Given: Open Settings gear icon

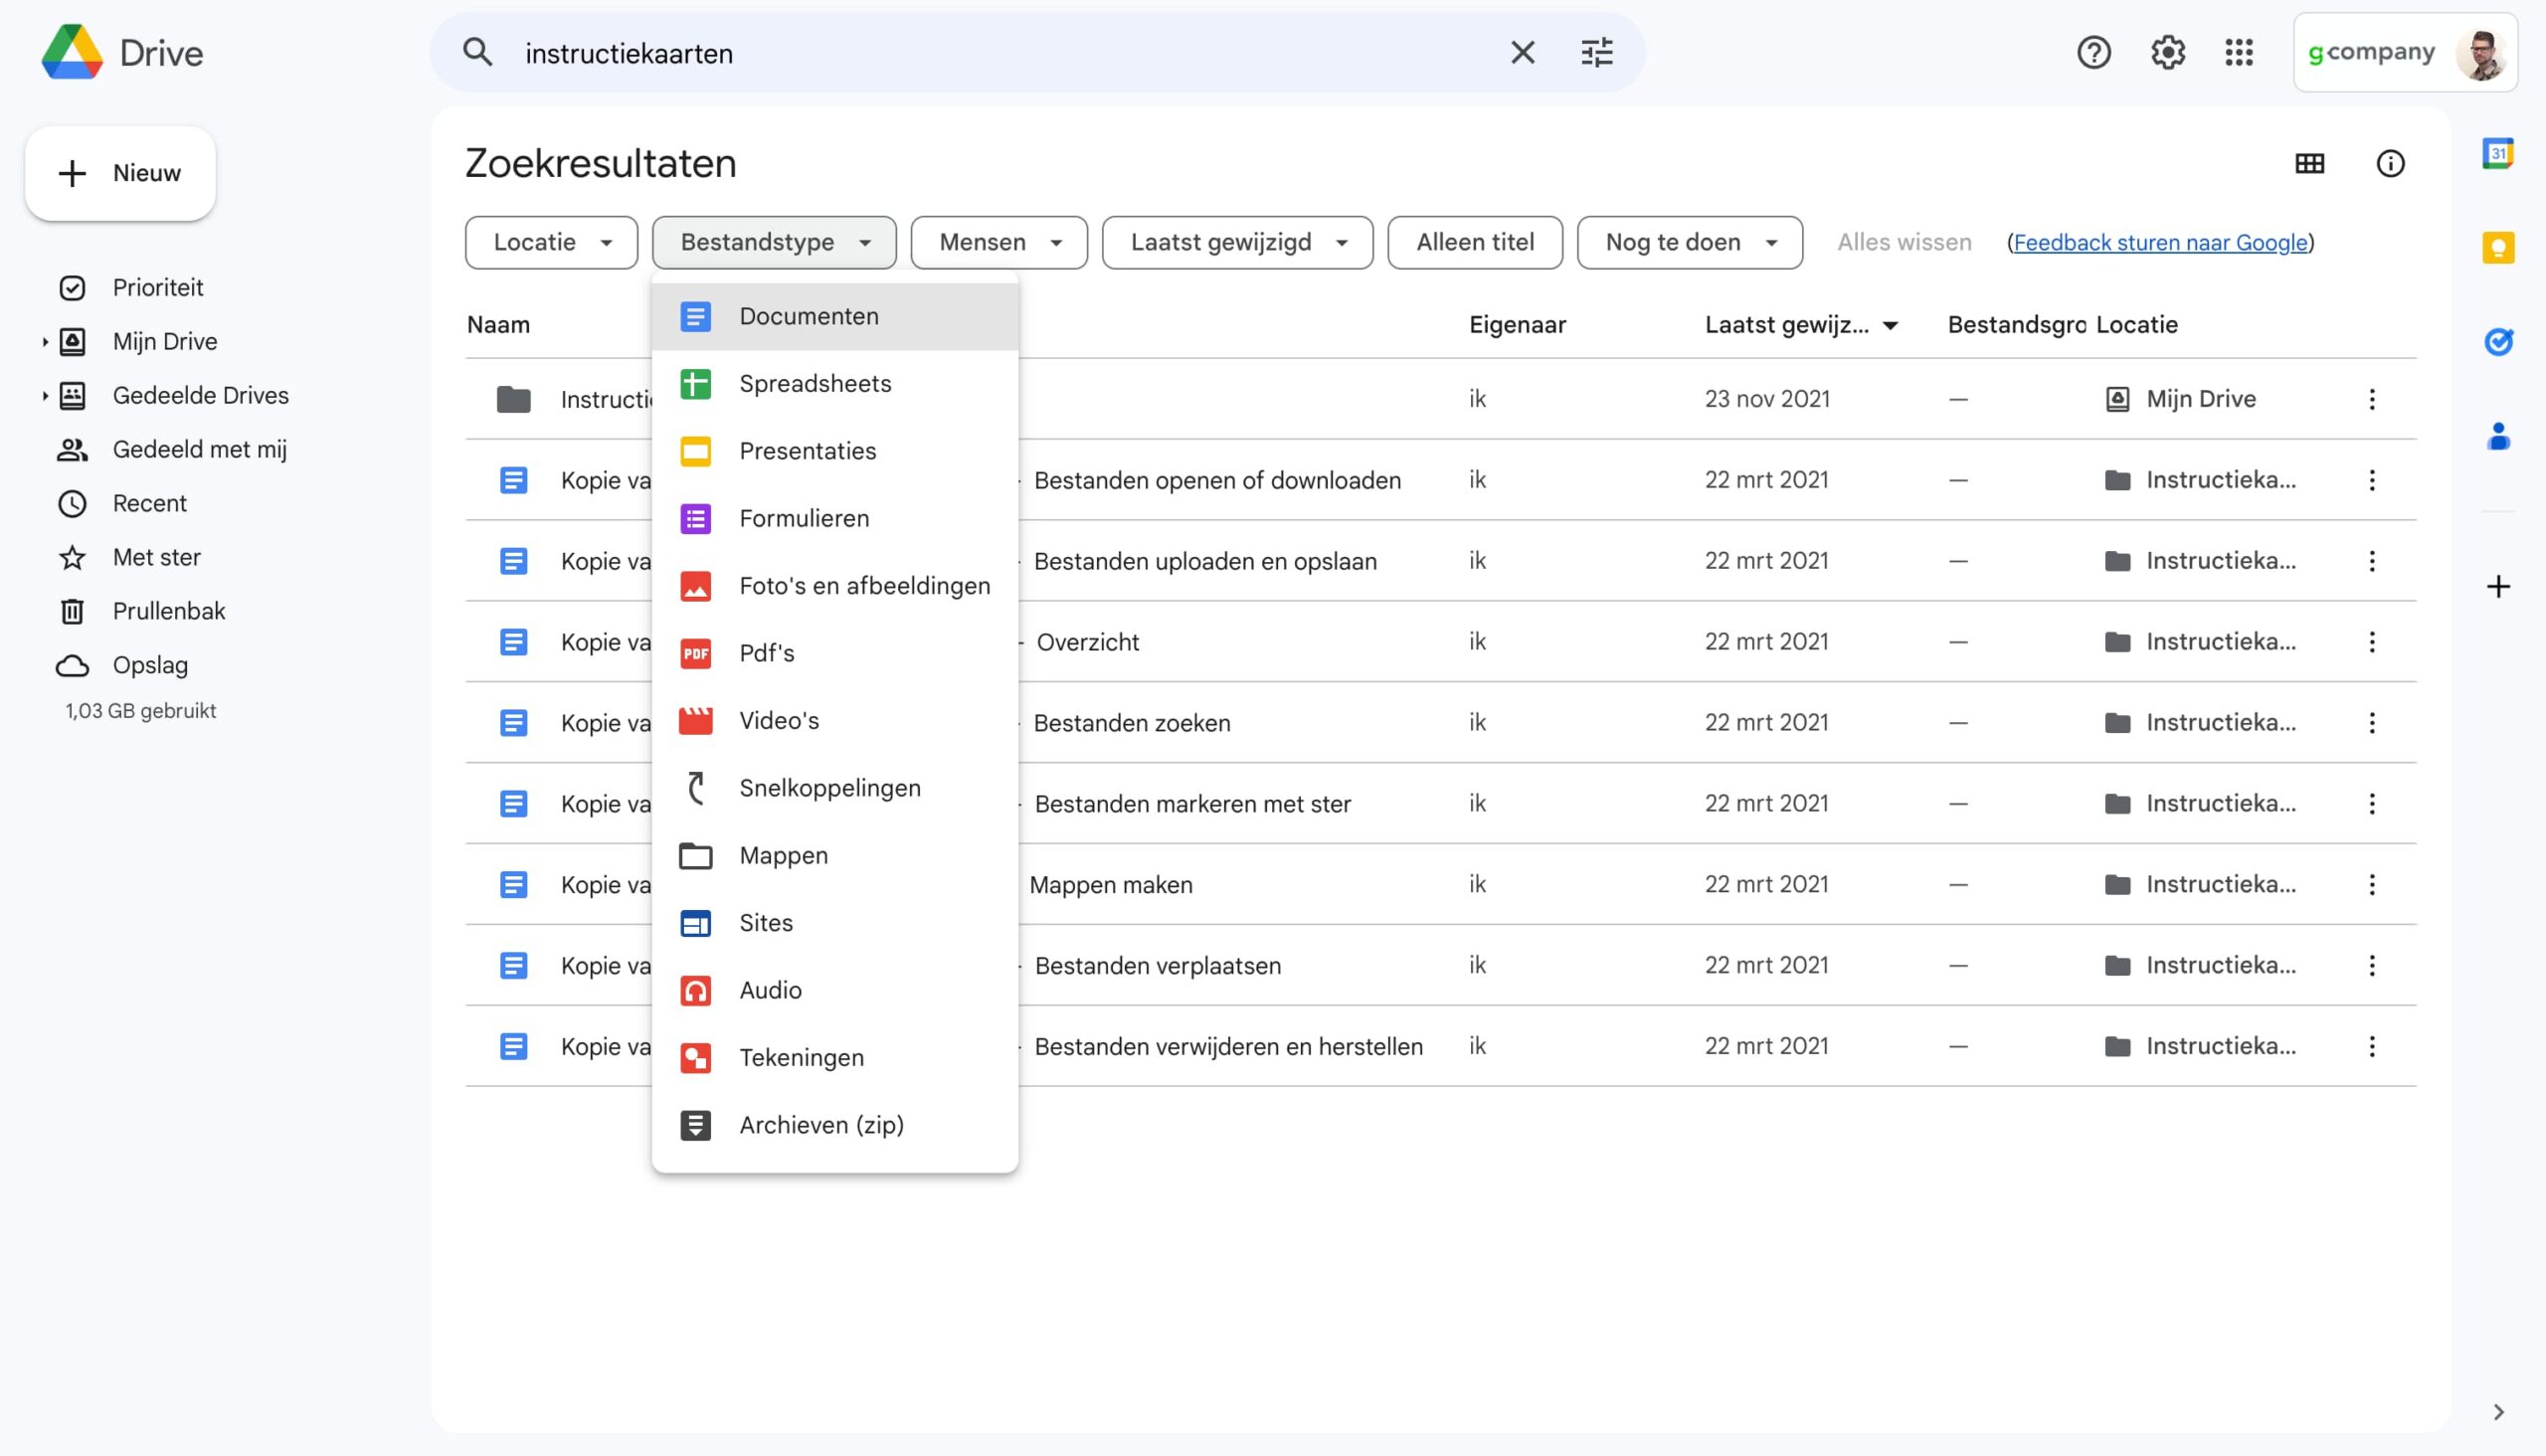Looking at the screenshot, I should [x=2167, y=52].
